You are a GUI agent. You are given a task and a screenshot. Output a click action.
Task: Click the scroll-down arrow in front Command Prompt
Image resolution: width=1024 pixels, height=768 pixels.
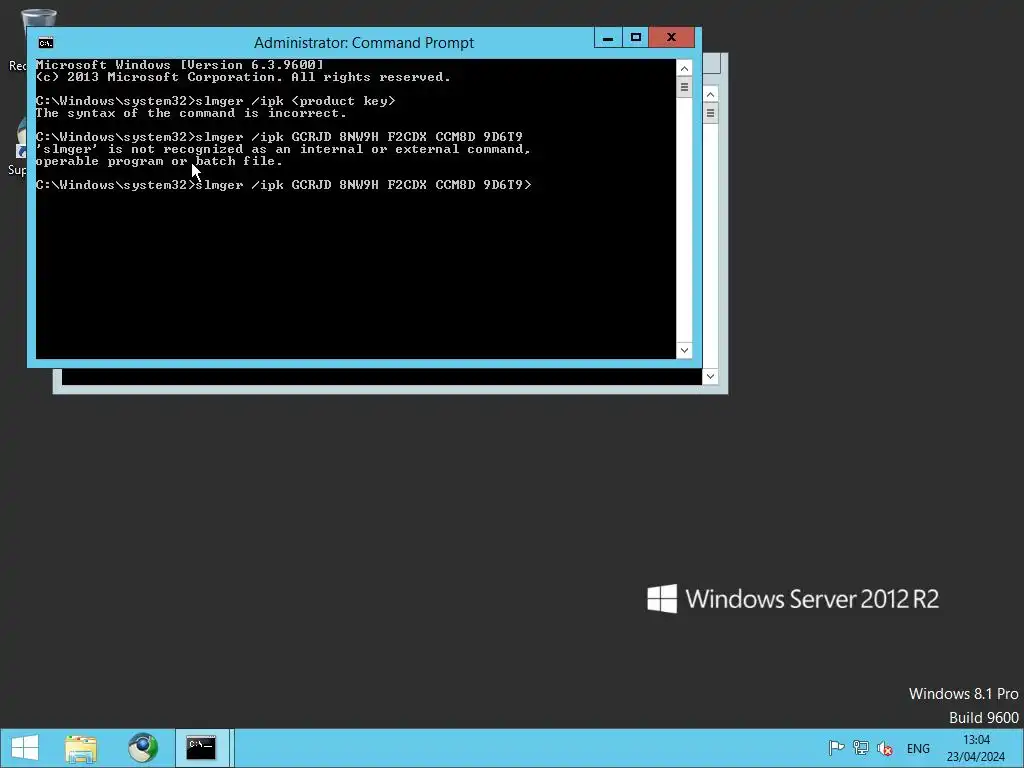pos(684,350)
